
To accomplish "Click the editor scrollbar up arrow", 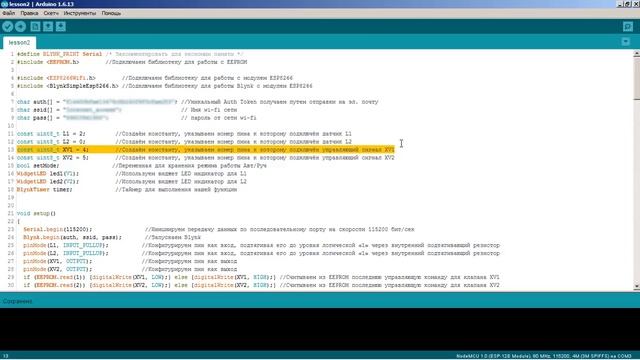I will click(x=636, y=54).
